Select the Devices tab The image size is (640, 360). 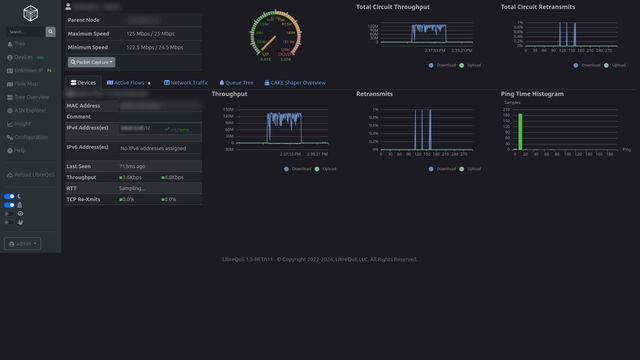tap(83, 82)
